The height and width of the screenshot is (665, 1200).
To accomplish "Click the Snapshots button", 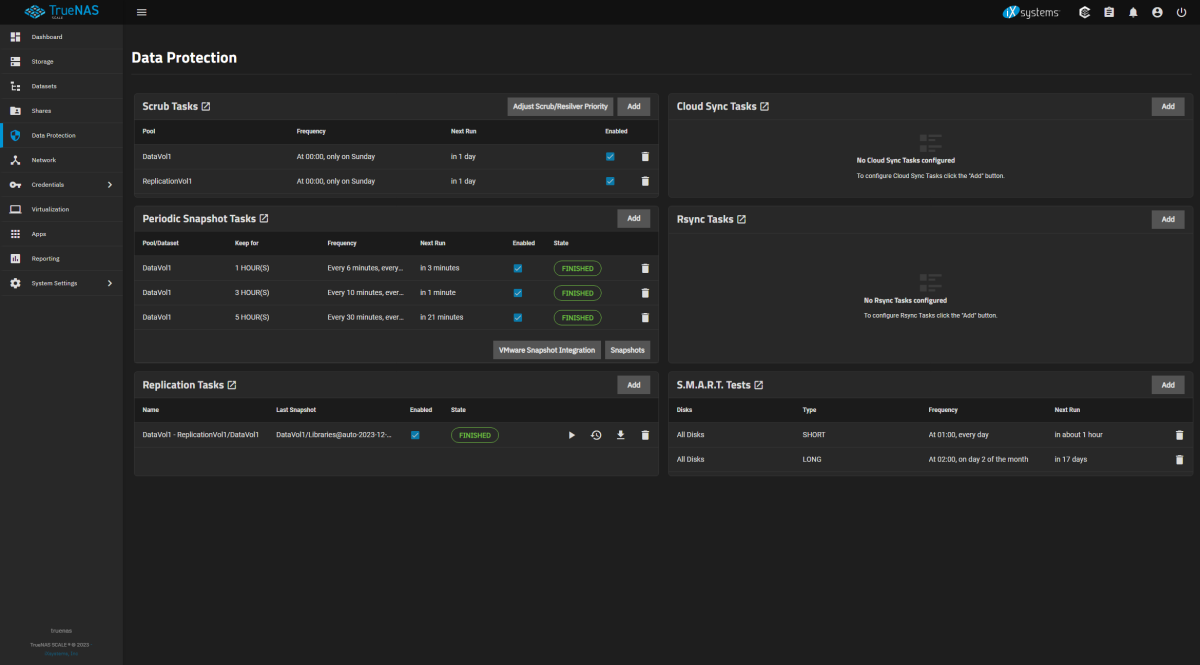I will pyautogui.click(x=628, y=350).
